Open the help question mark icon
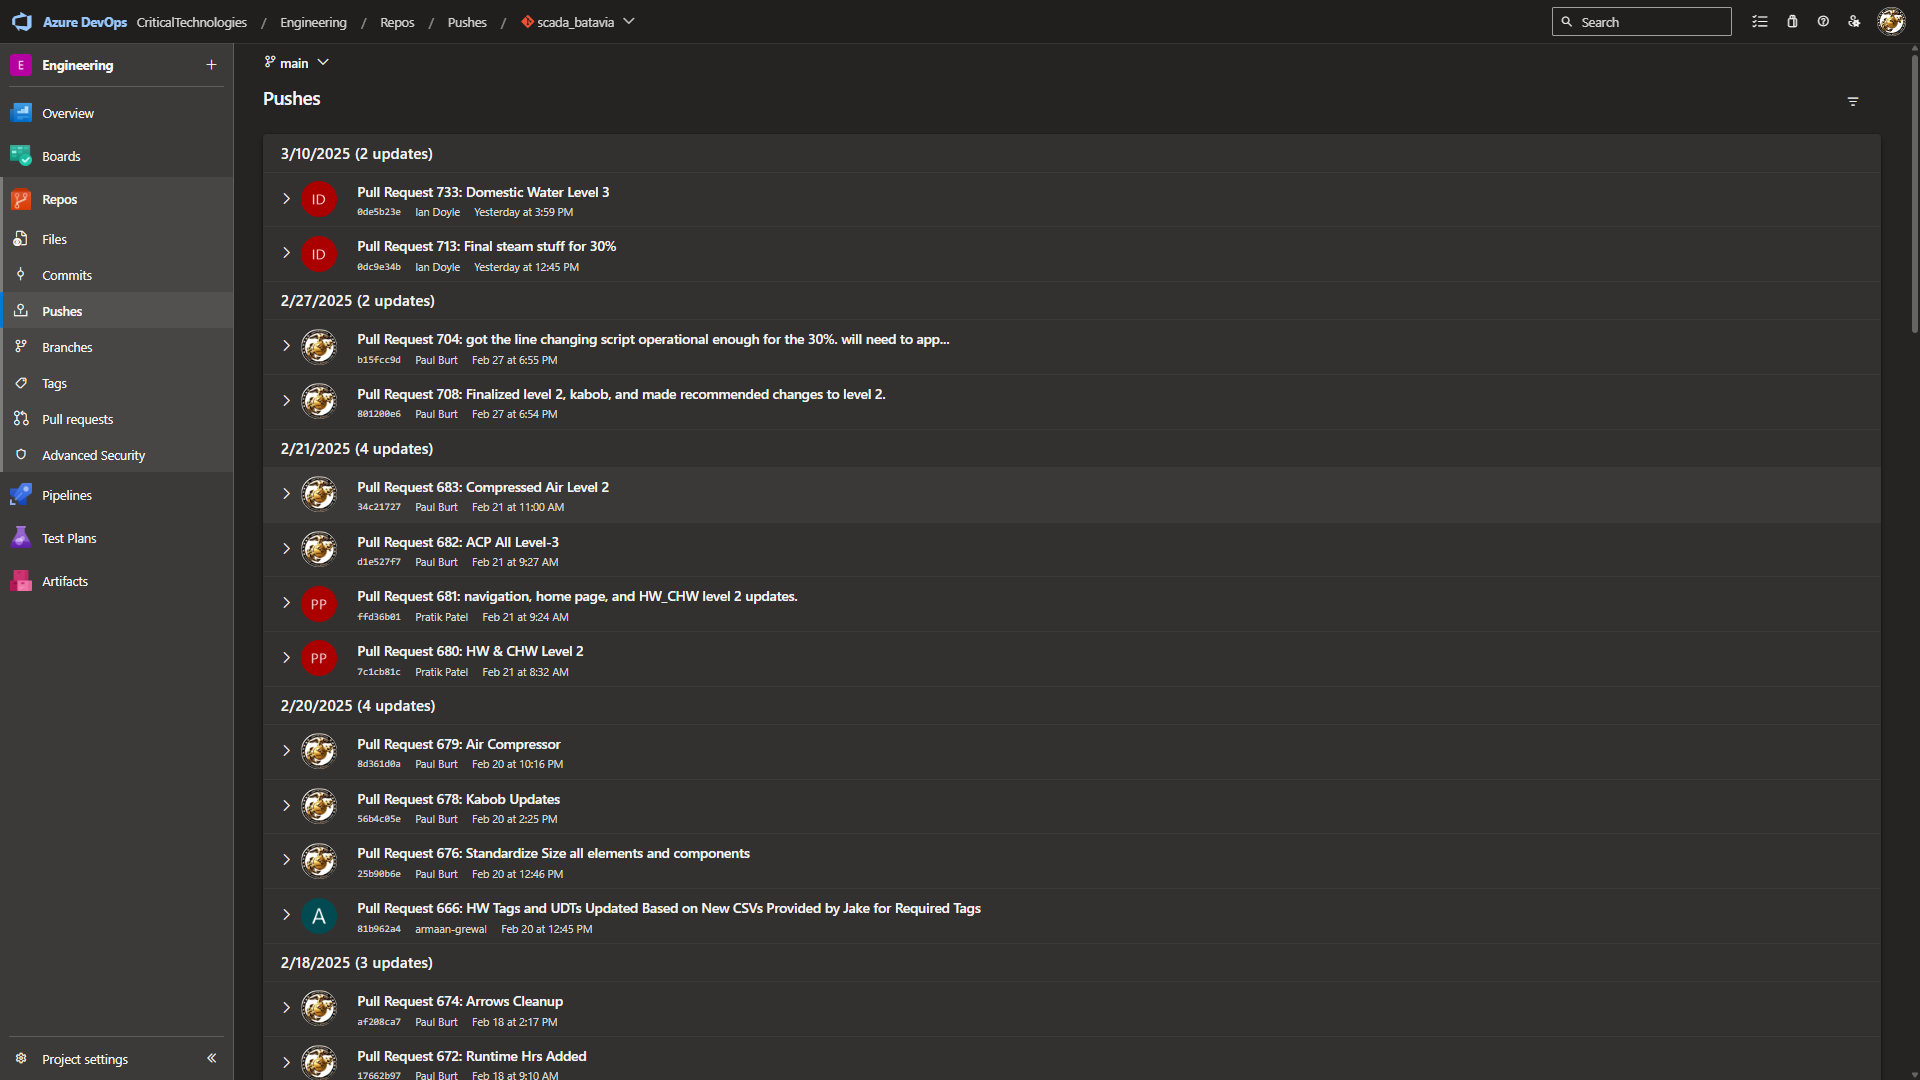This screenshot has height=1080, width=1920. [1823, 22]
